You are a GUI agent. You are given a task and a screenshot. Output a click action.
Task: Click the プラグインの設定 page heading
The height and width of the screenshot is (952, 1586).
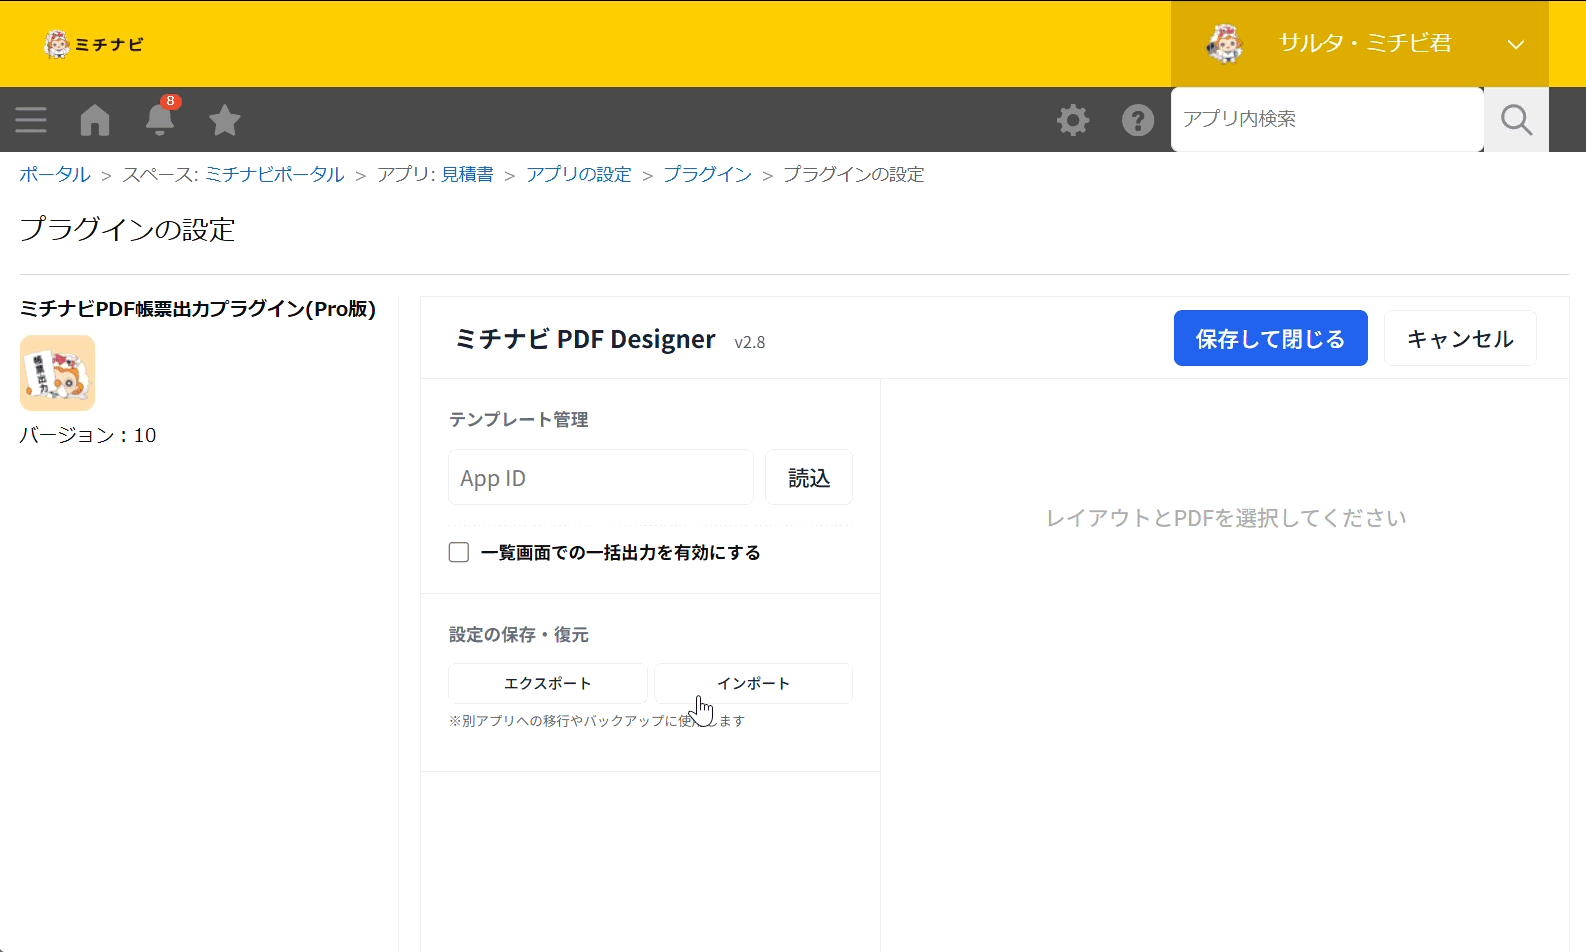[x=127, y=229]
